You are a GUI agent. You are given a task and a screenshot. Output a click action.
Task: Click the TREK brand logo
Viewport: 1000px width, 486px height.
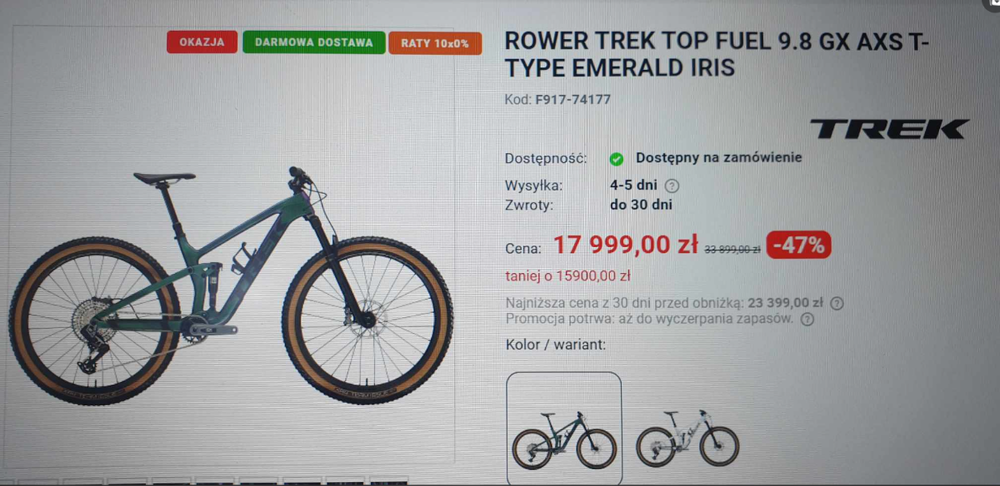click(x=889, y=129)
